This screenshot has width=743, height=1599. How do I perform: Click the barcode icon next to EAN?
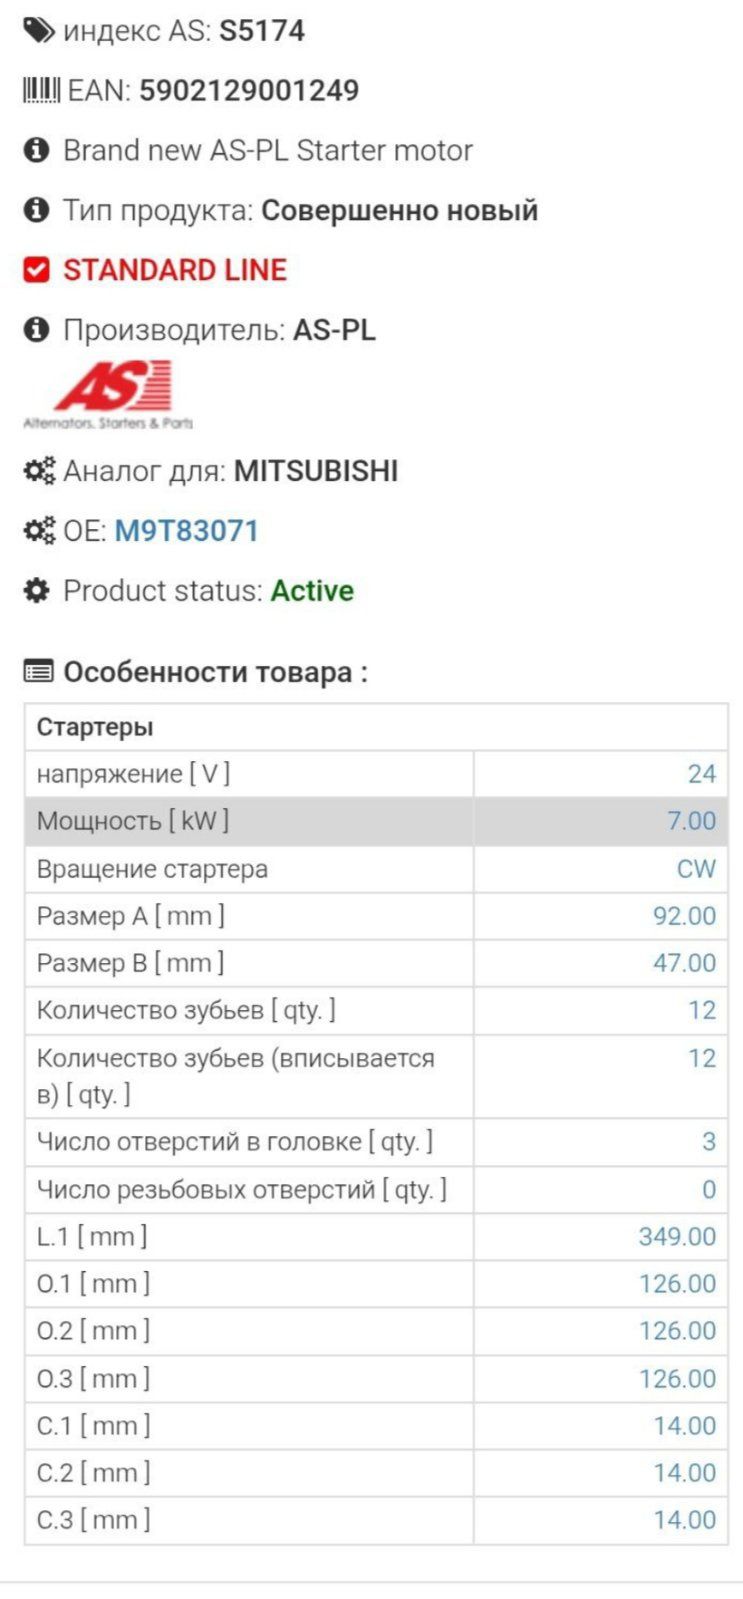click(x=41, y=91)
